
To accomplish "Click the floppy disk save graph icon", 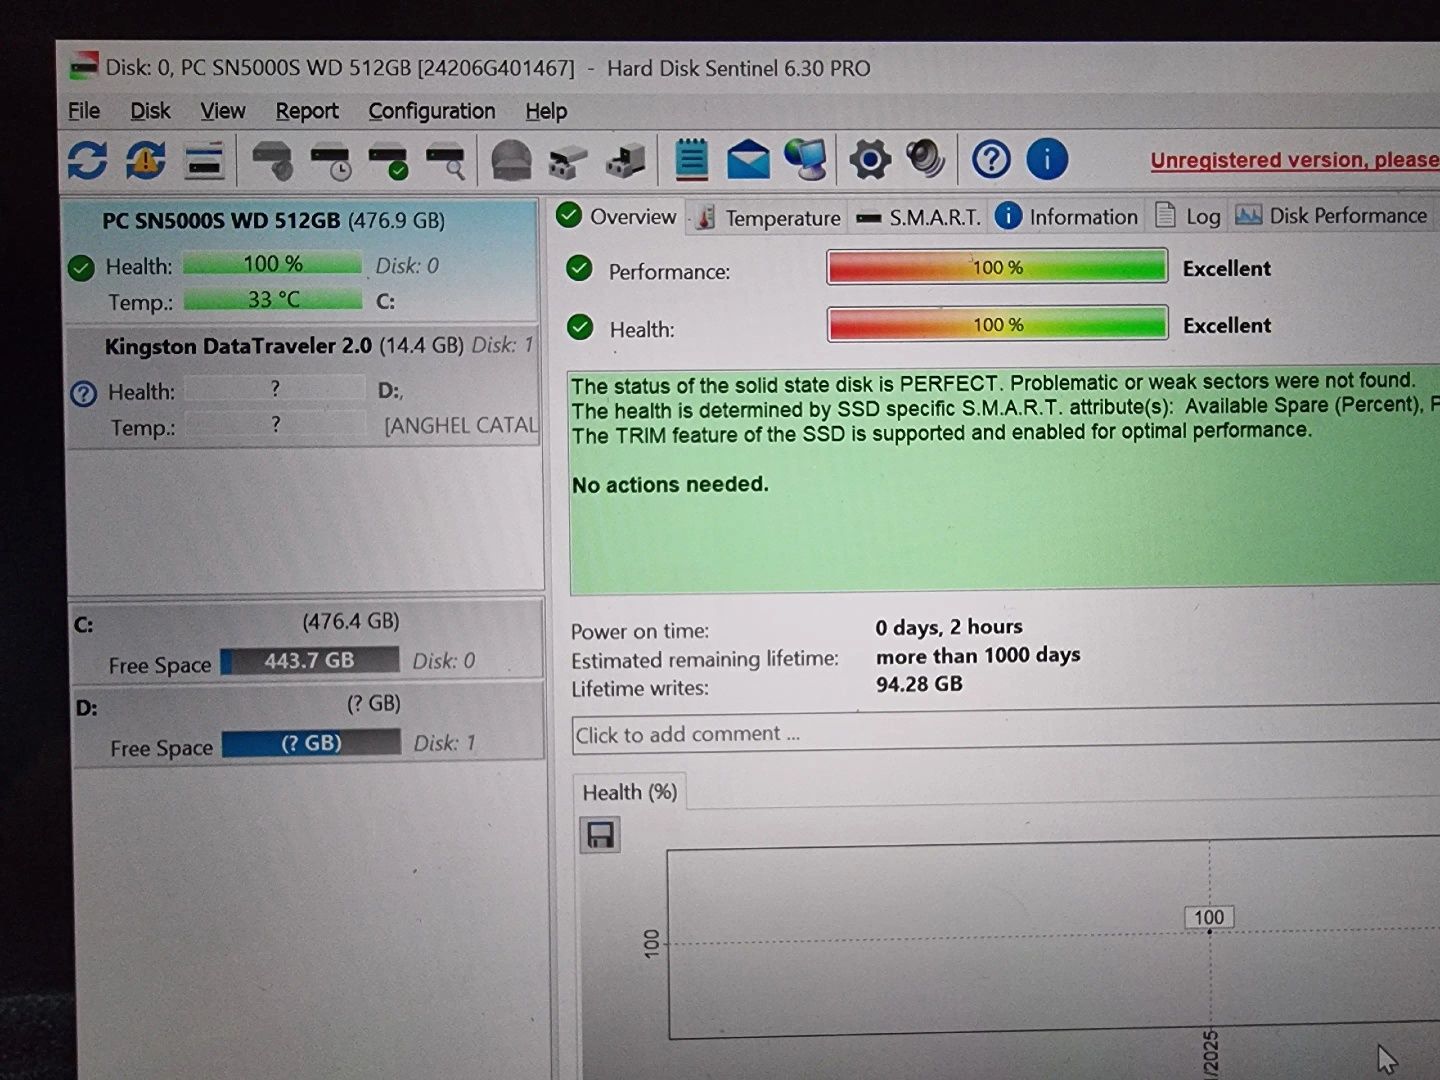I will click(x=600, y=835).
